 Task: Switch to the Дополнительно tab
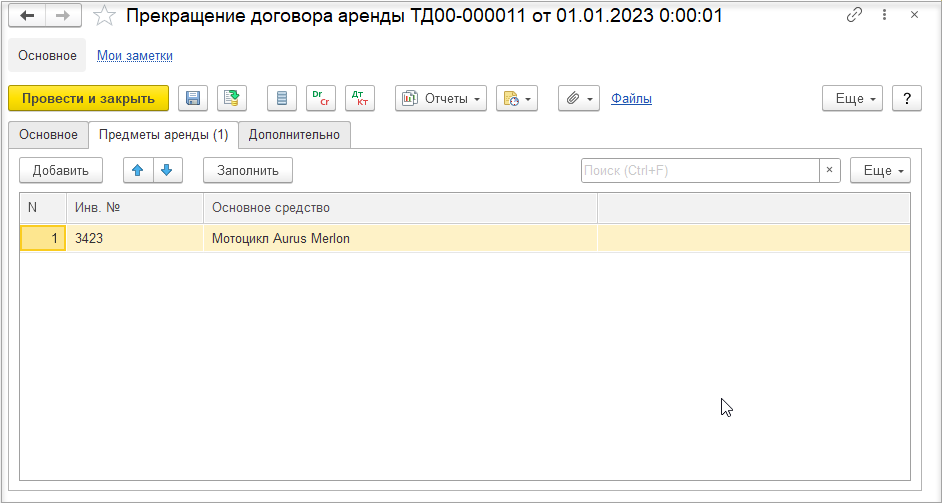tap(294, 135)
